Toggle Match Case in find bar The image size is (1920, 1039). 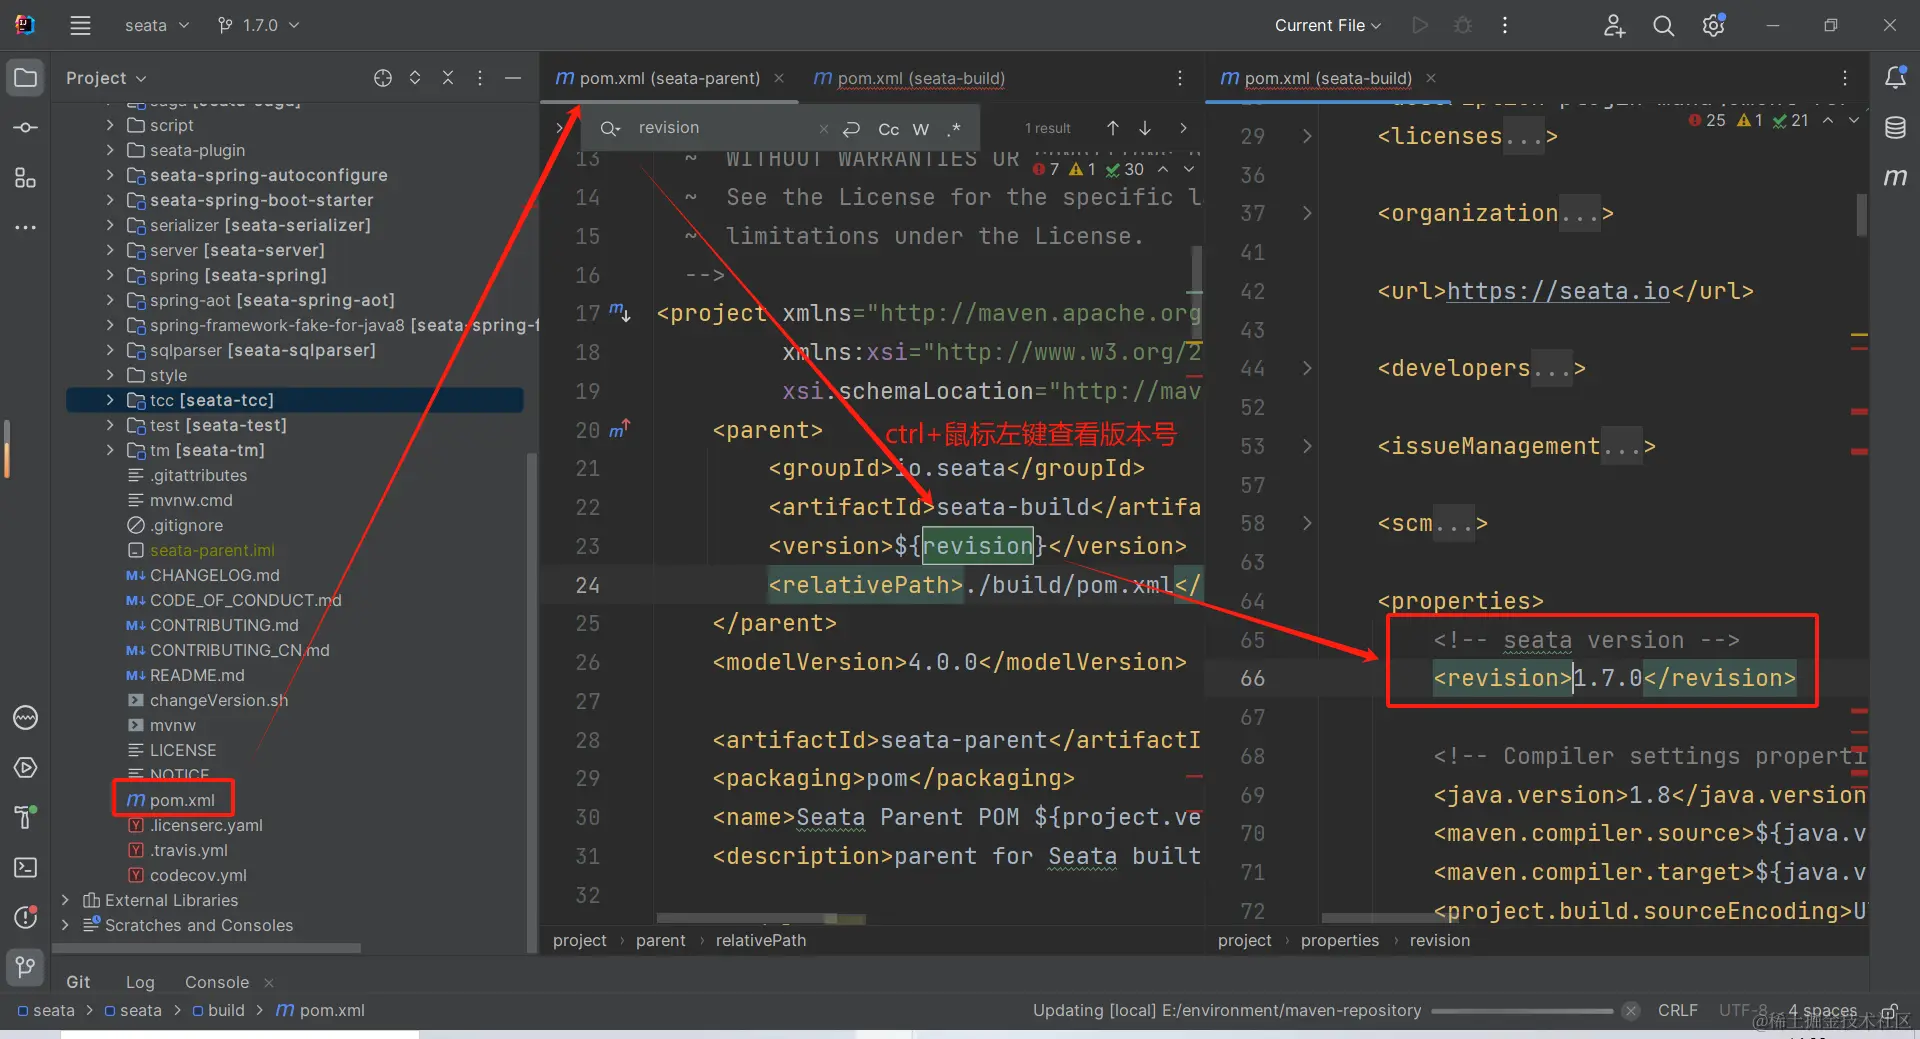pyautogui.click(x=888, y=129)
